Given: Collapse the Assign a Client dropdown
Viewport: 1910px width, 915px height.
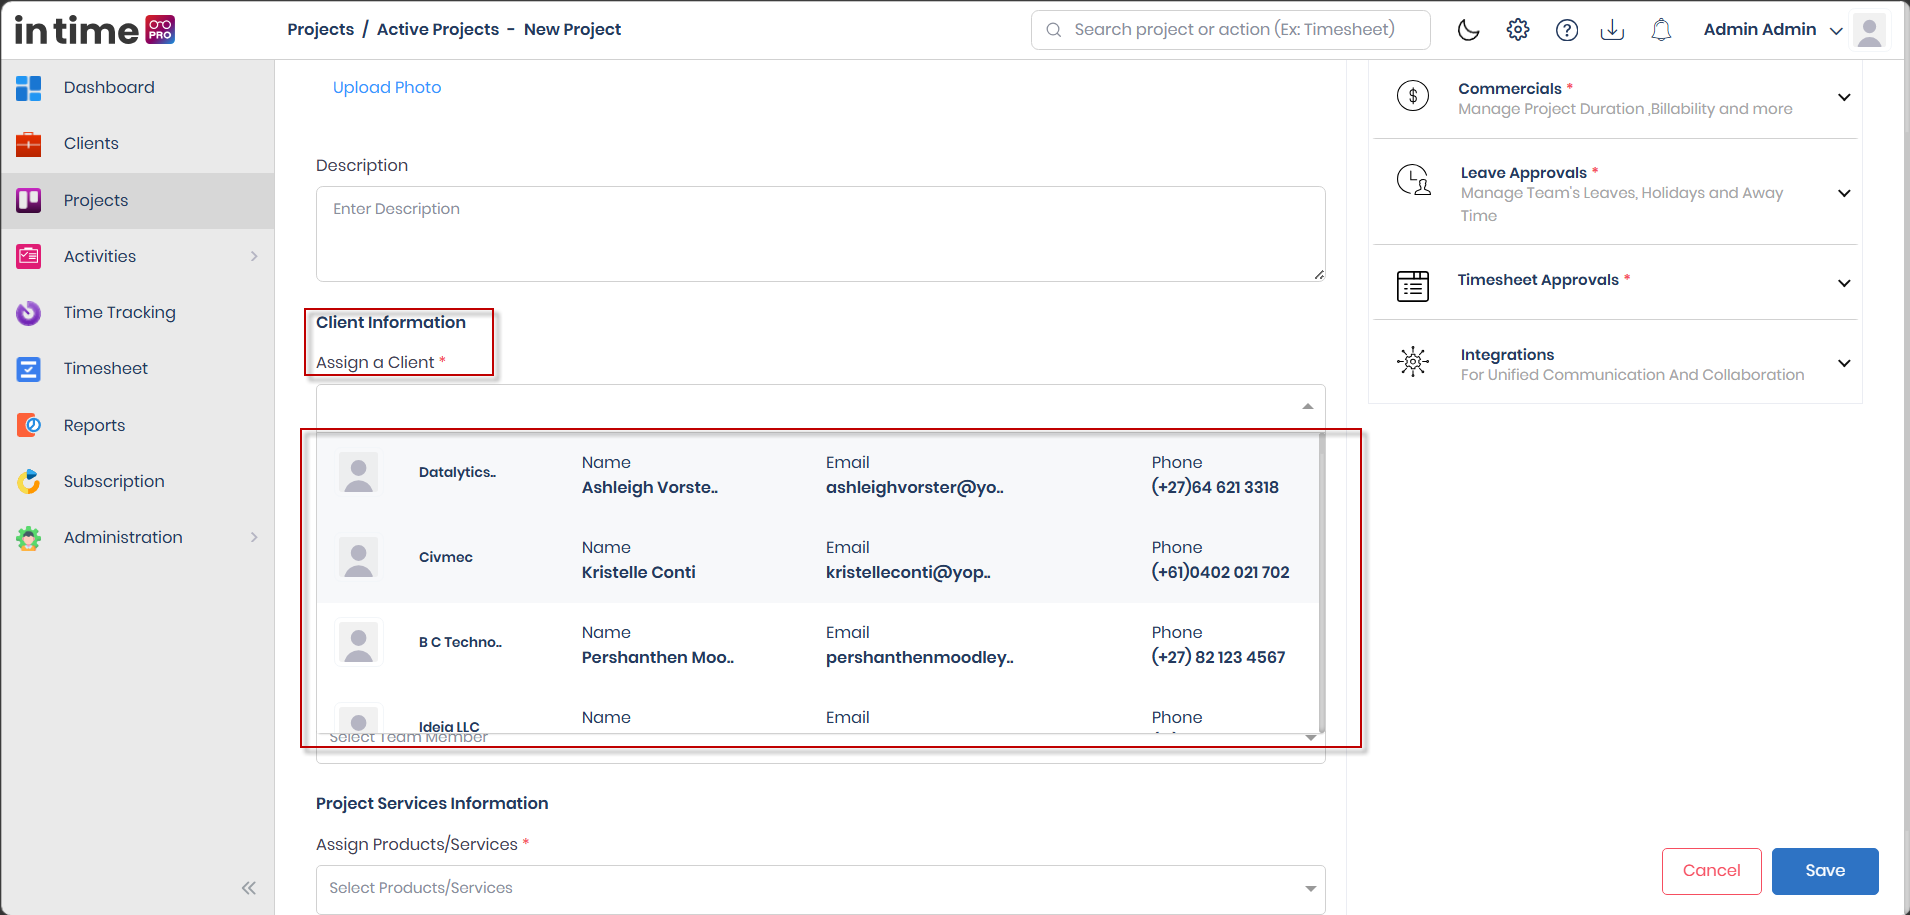Looking at the screenshot, I should (x=1308, y=406).
